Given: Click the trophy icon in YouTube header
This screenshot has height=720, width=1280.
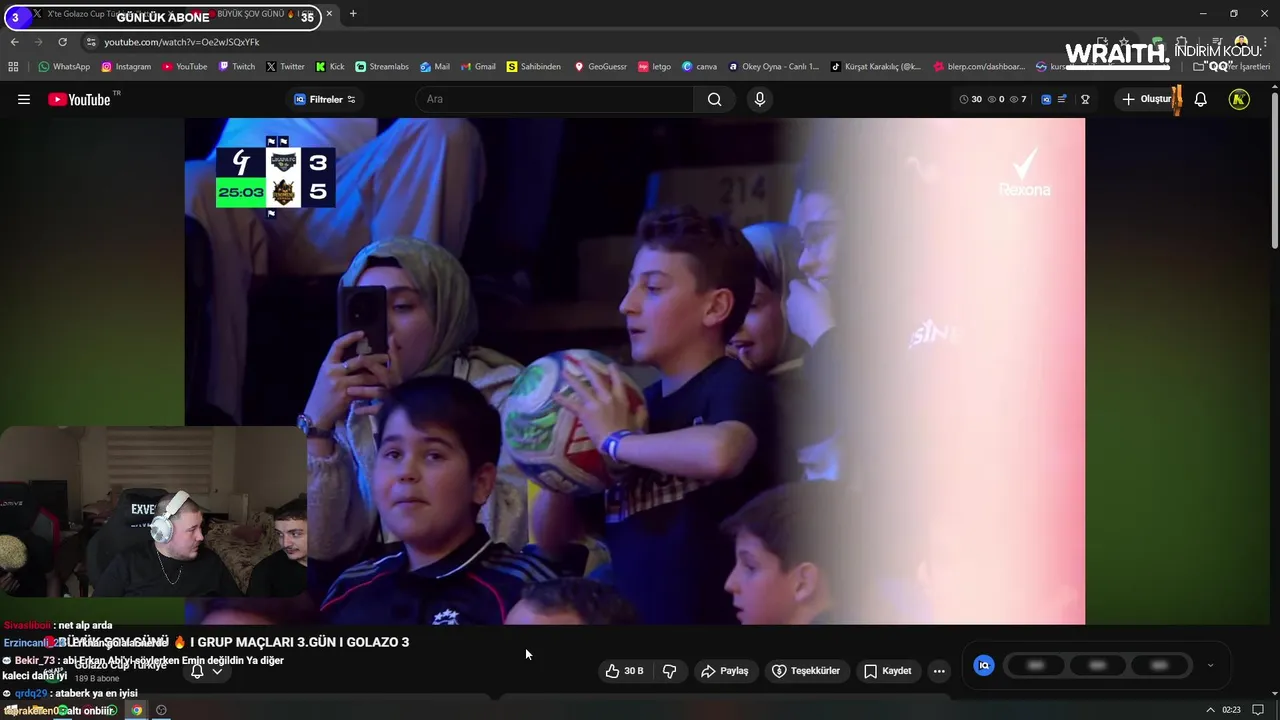Looking at the screenshot, I should coord(1085,99).
